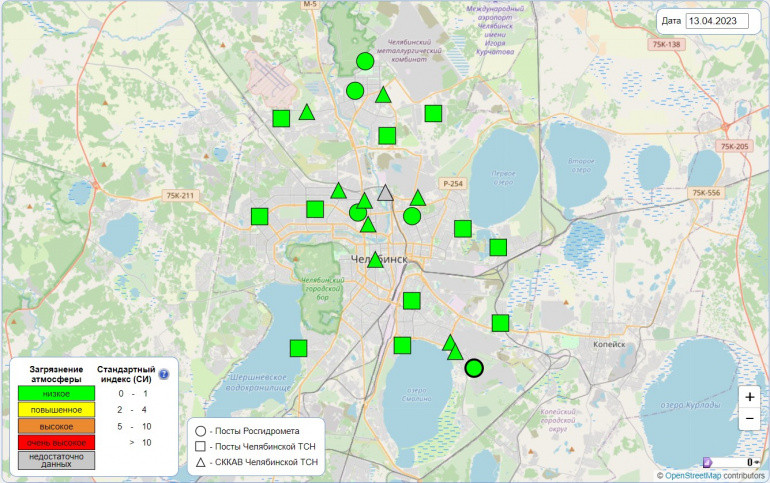This screenshot has height=483, width=770.
Task: Click green circle marker south of P-254 label
Action: [x=411, y=216]
